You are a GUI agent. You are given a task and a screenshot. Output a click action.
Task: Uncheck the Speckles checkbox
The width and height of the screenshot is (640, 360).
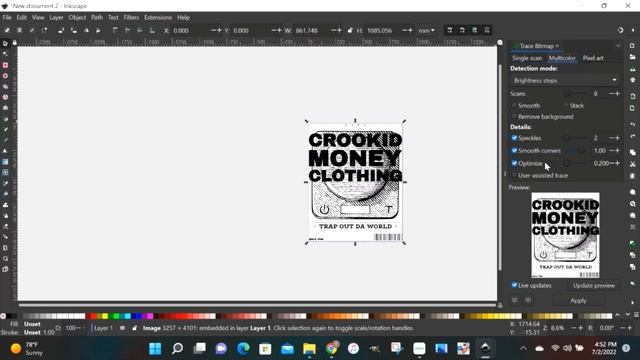pos(514,138)
